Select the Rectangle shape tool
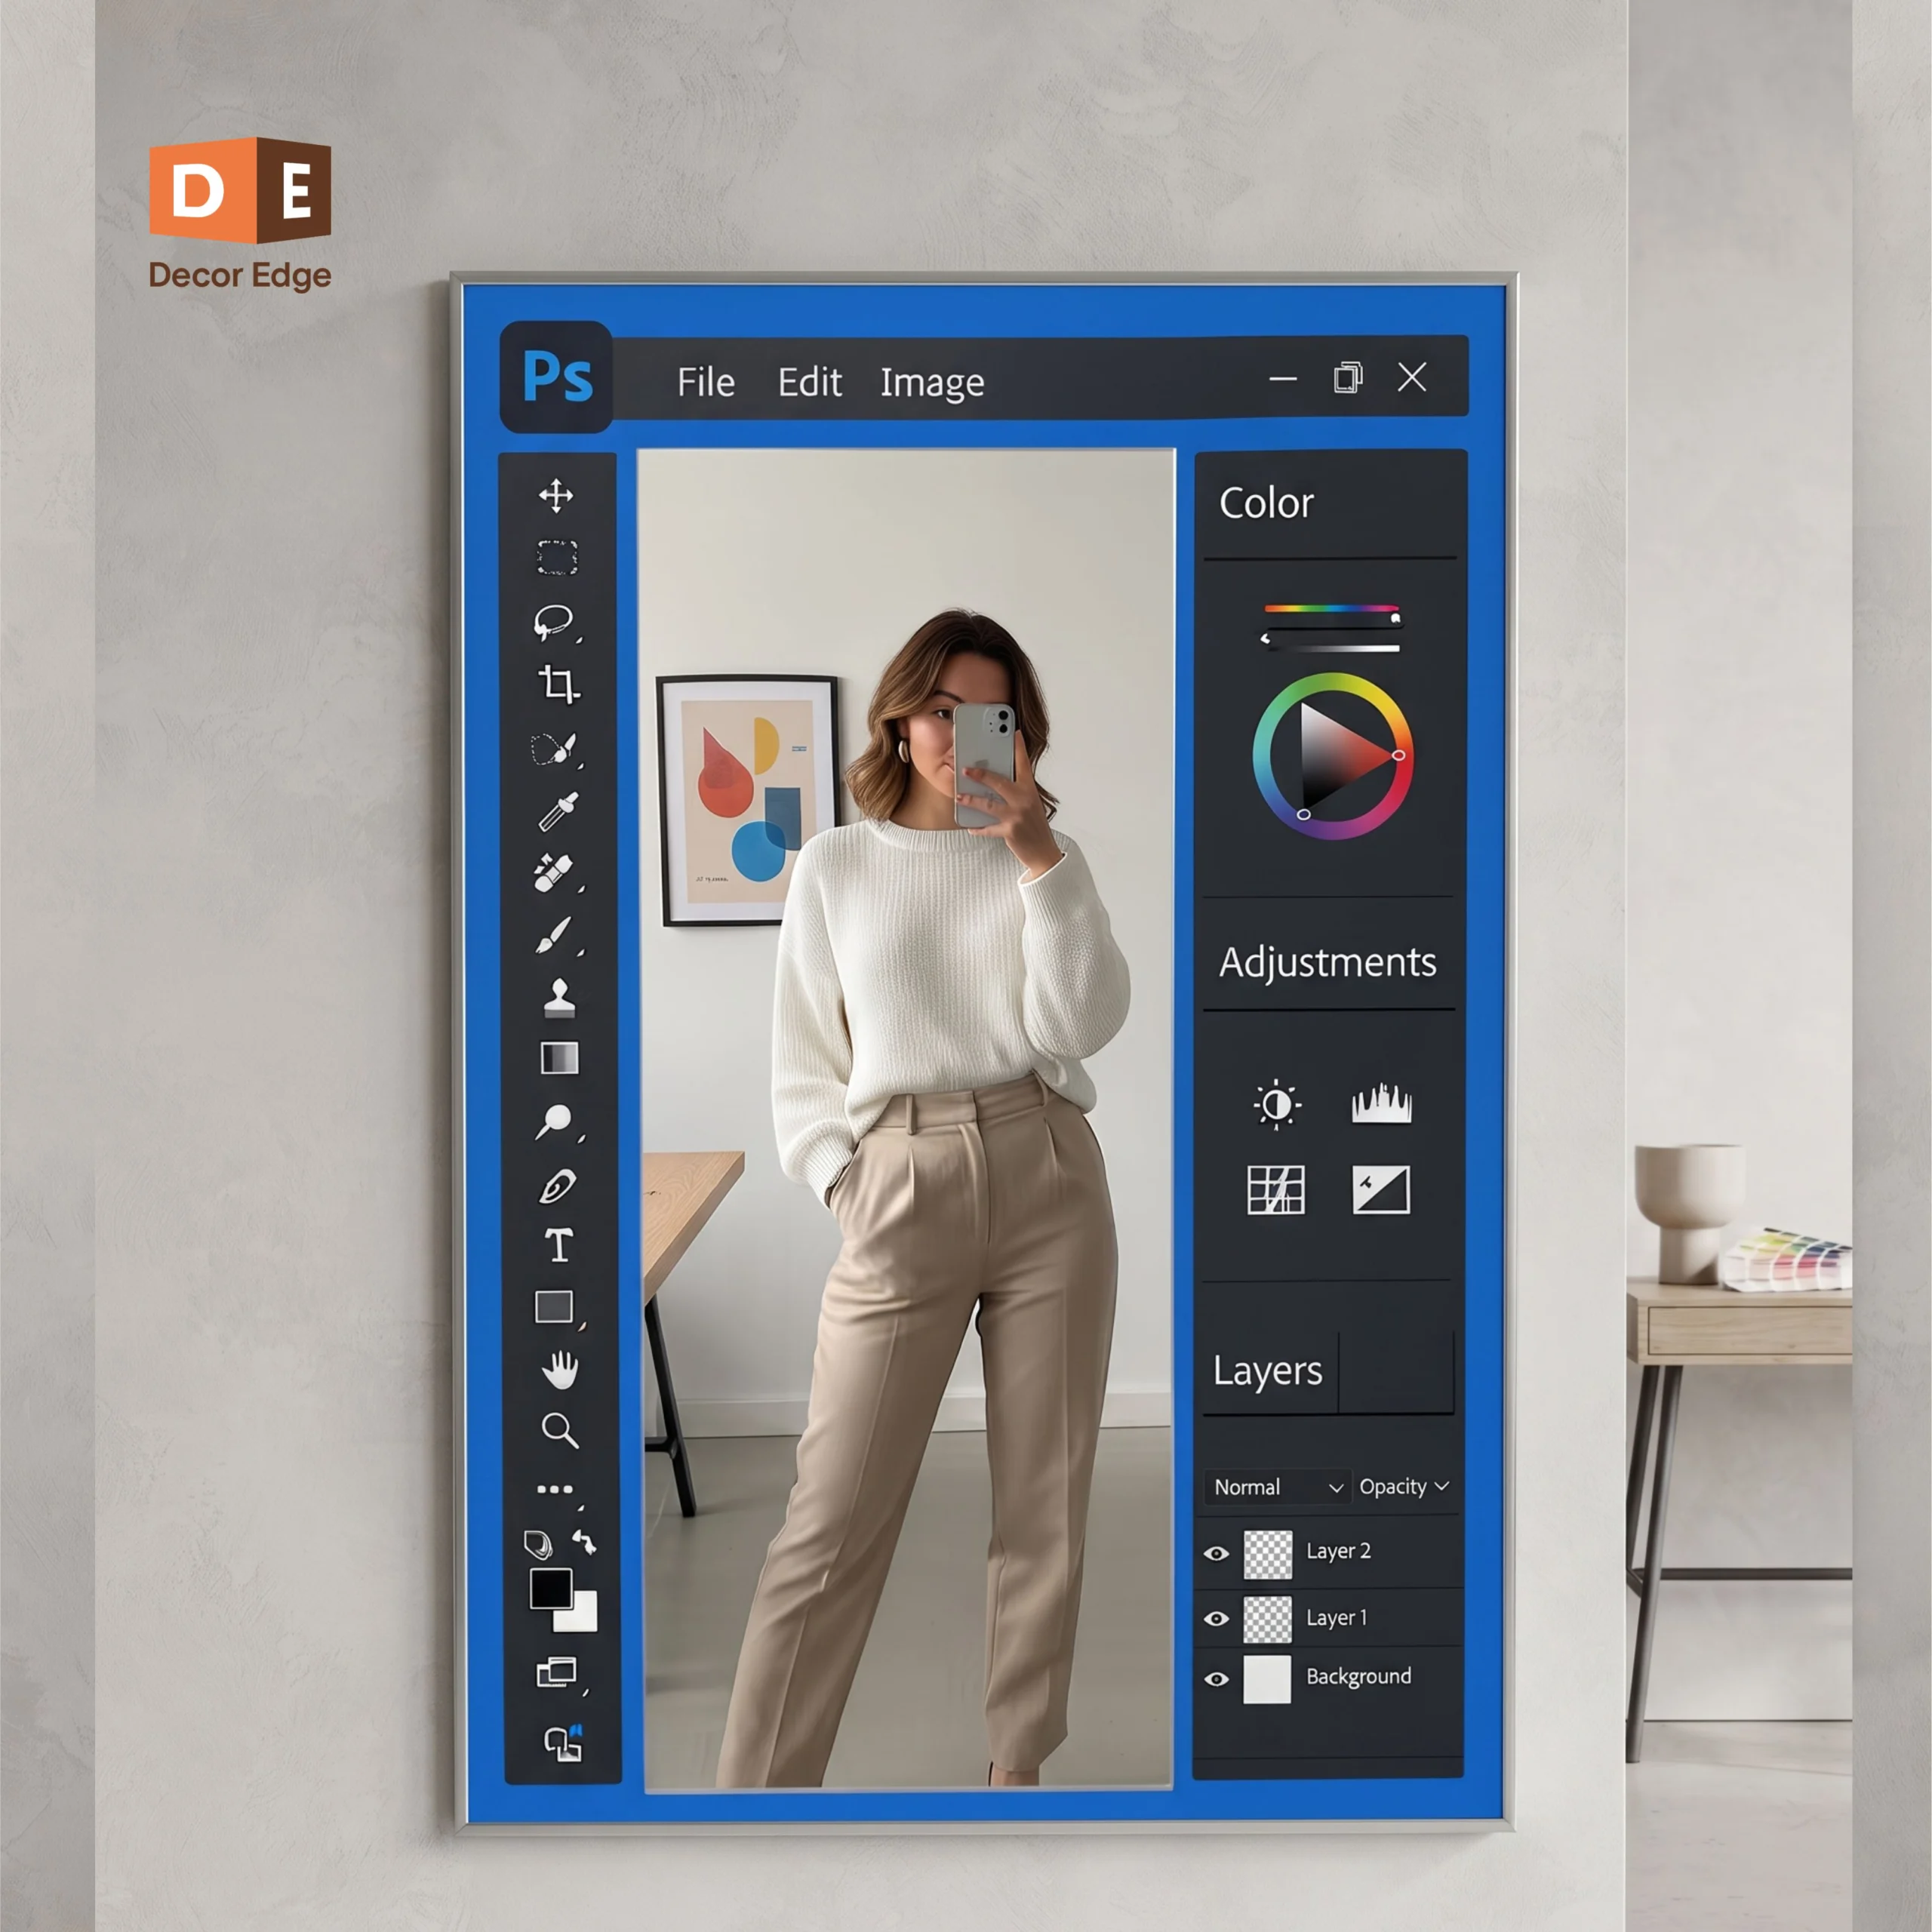 point(554,1307)
